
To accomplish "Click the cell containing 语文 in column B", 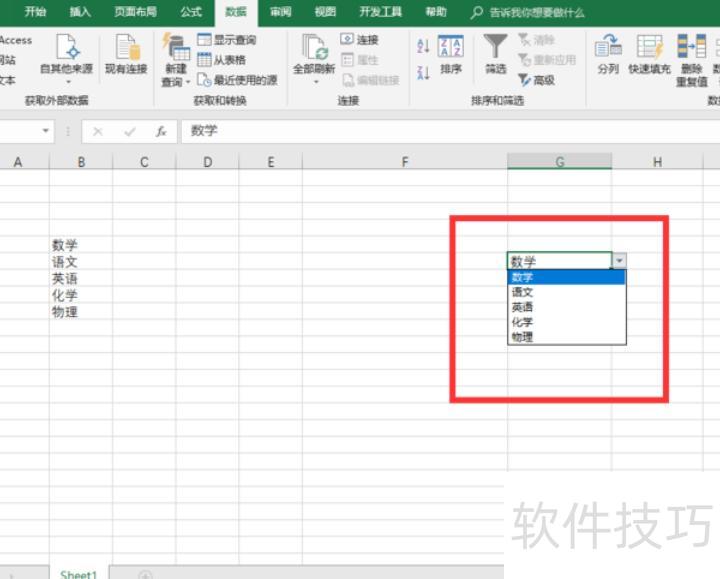I will 81,262.
